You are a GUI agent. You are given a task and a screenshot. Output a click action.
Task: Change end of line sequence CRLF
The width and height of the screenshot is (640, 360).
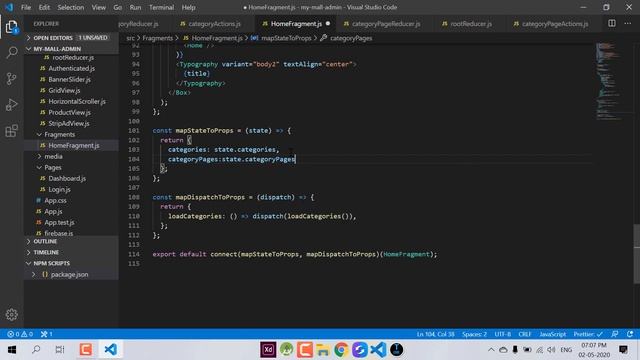pyautogui.click(x=524, y=334)
